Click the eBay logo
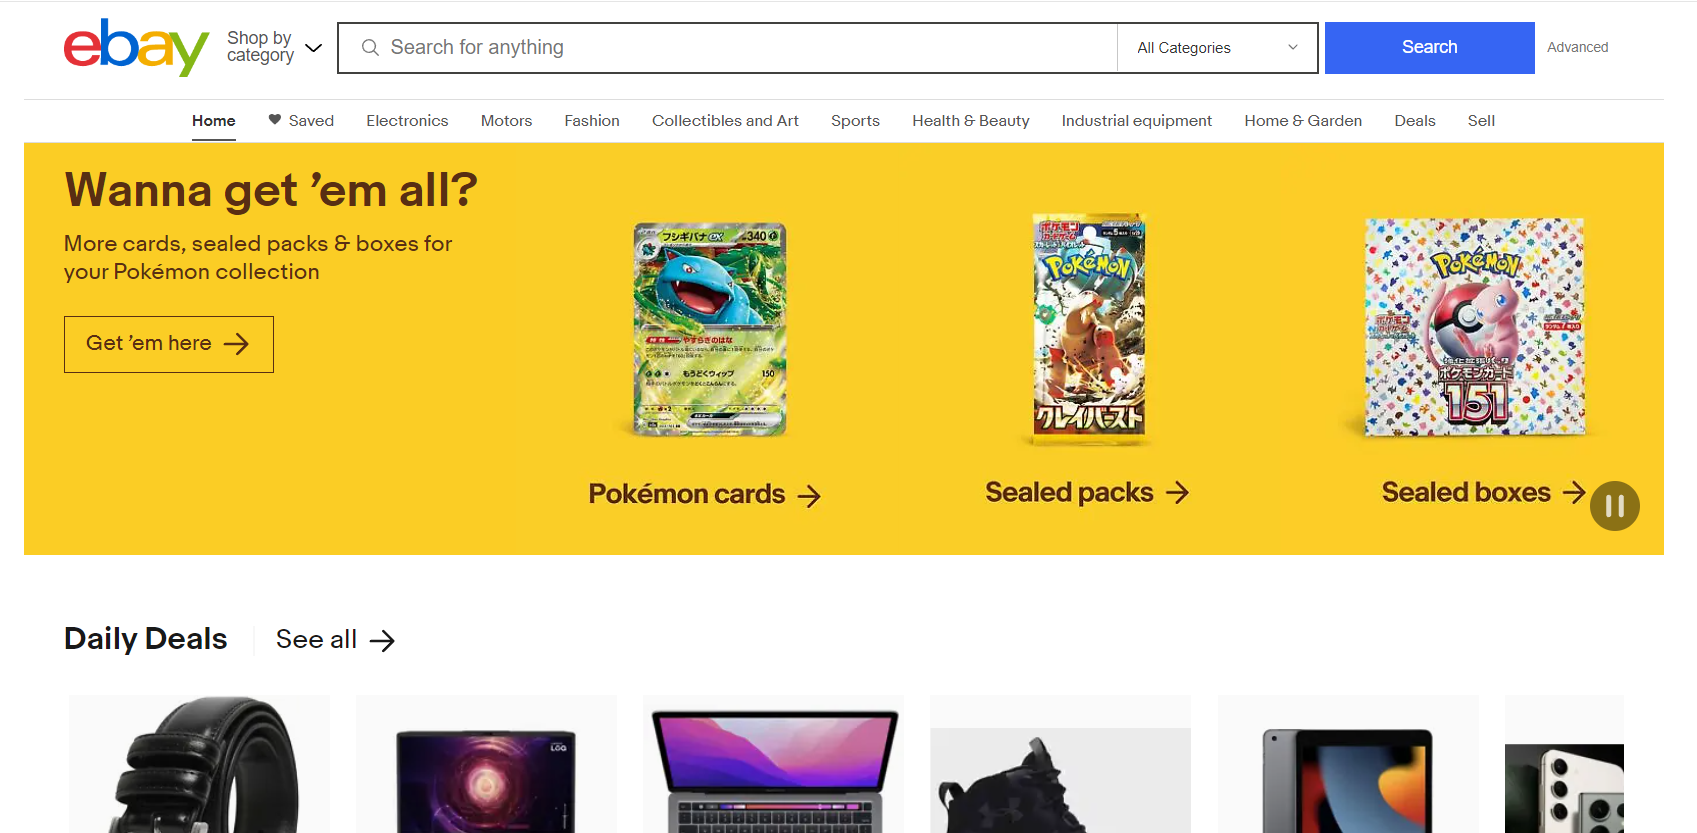Image resolution: width=1697 pixels, height=833 pixels. [x=136, y=47]
